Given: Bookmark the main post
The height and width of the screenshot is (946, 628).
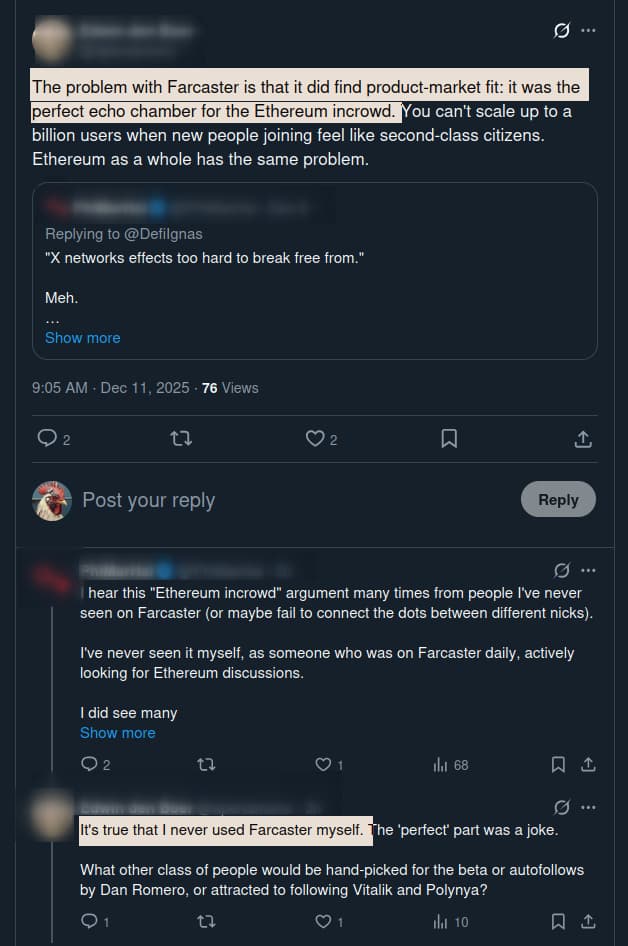Looking at the screenshot, I should [x=449, y=438].
